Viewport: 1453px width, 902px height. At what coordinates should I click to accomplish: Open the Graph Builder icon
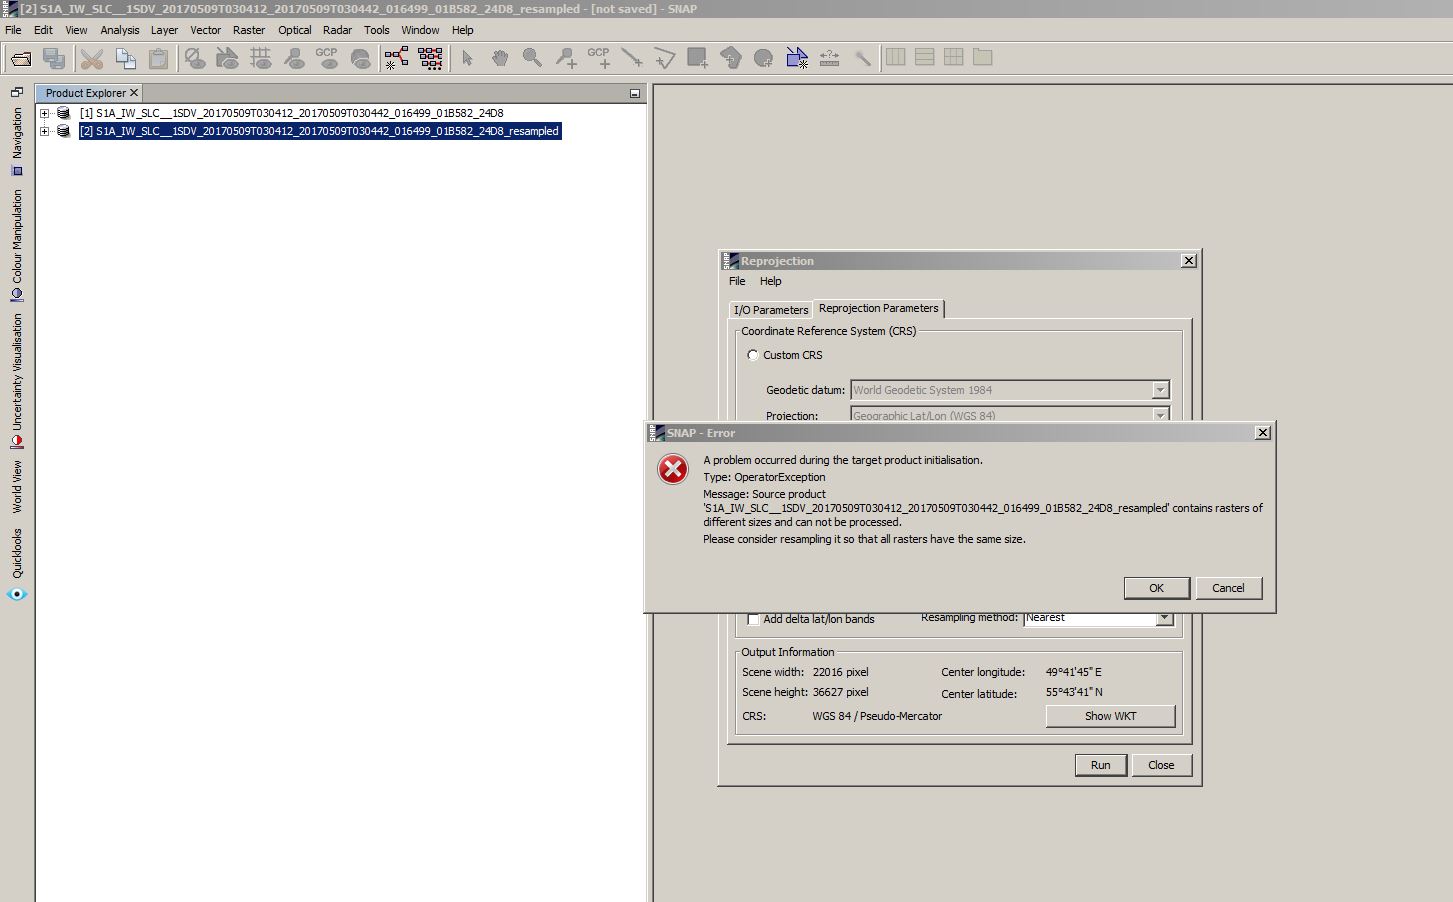coord(397,59)
